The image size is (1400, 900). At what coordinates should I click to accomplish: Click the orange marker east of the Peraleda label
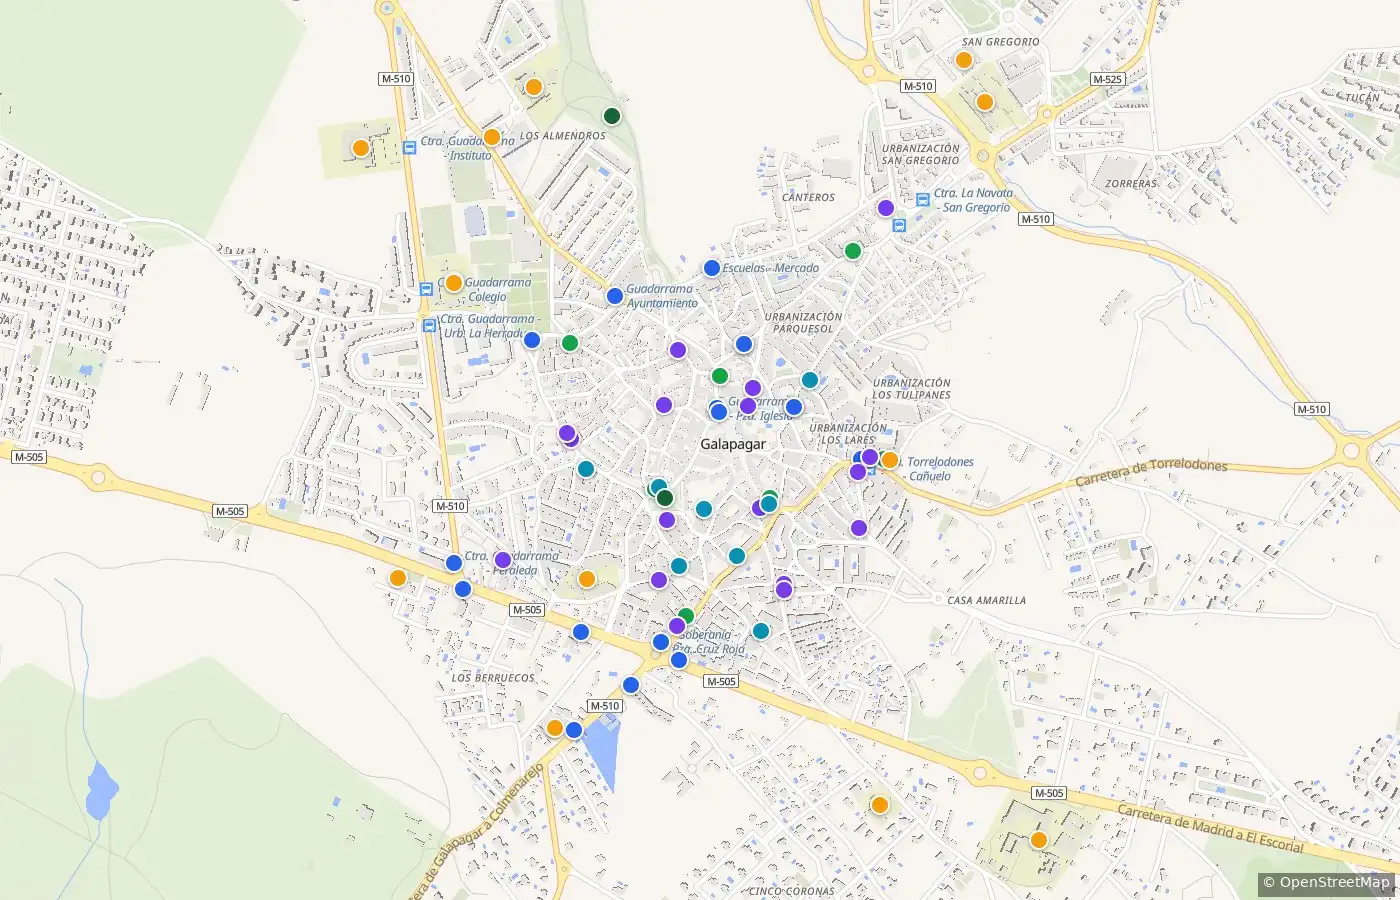pos(587,579)
